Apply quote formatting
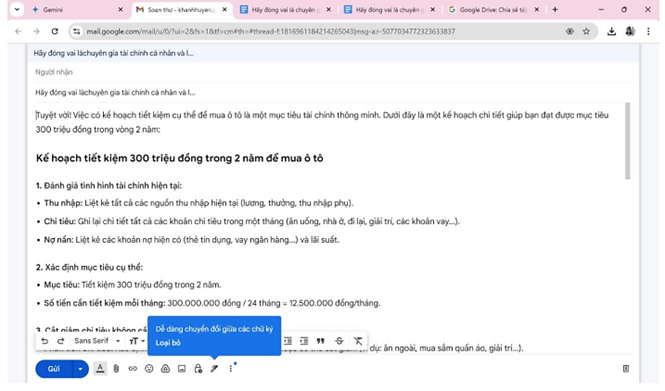This screenshot has width=665, height=391. (x=321, y=341)
